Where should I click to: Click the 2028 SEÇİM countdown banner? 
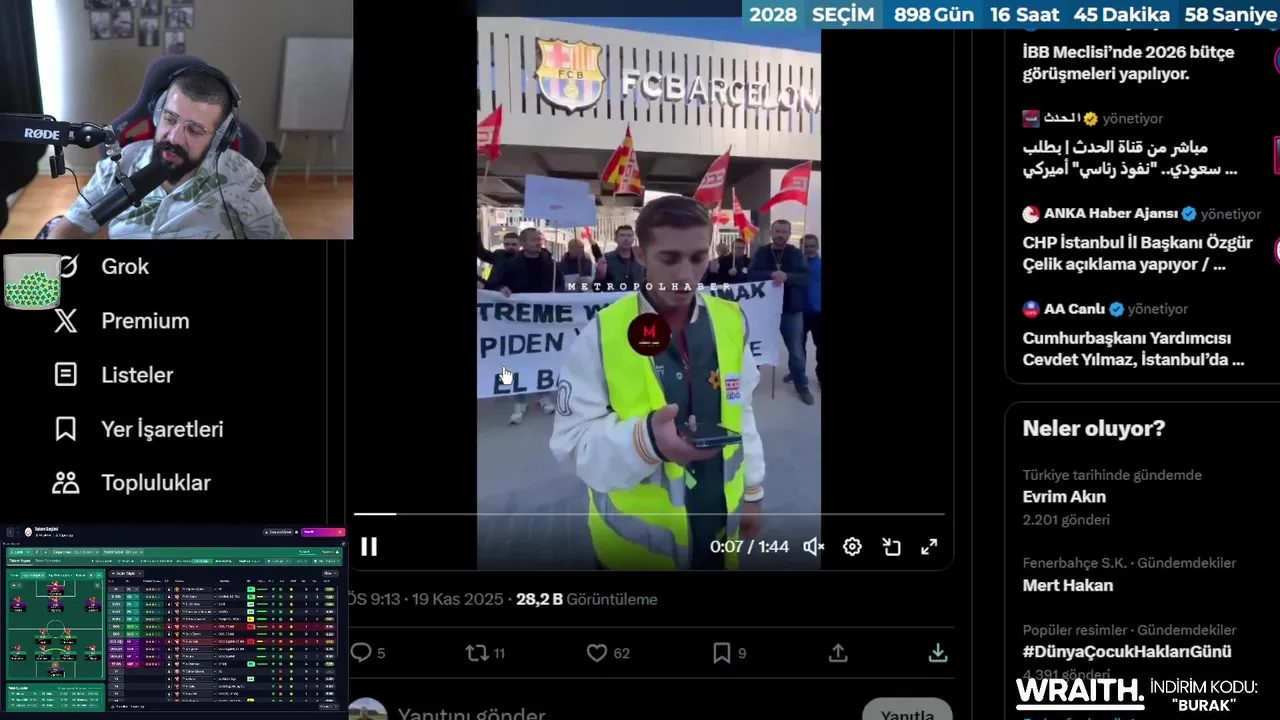[x=1011, y=15]
